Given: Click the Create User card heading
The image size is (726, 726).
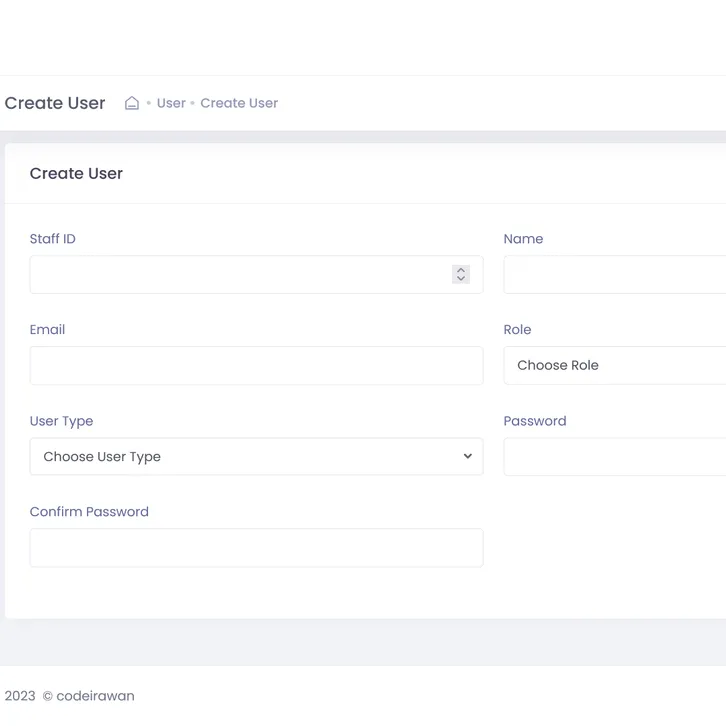Looking at the screenshot, I should pyautogui.click(x=76, y=174).
